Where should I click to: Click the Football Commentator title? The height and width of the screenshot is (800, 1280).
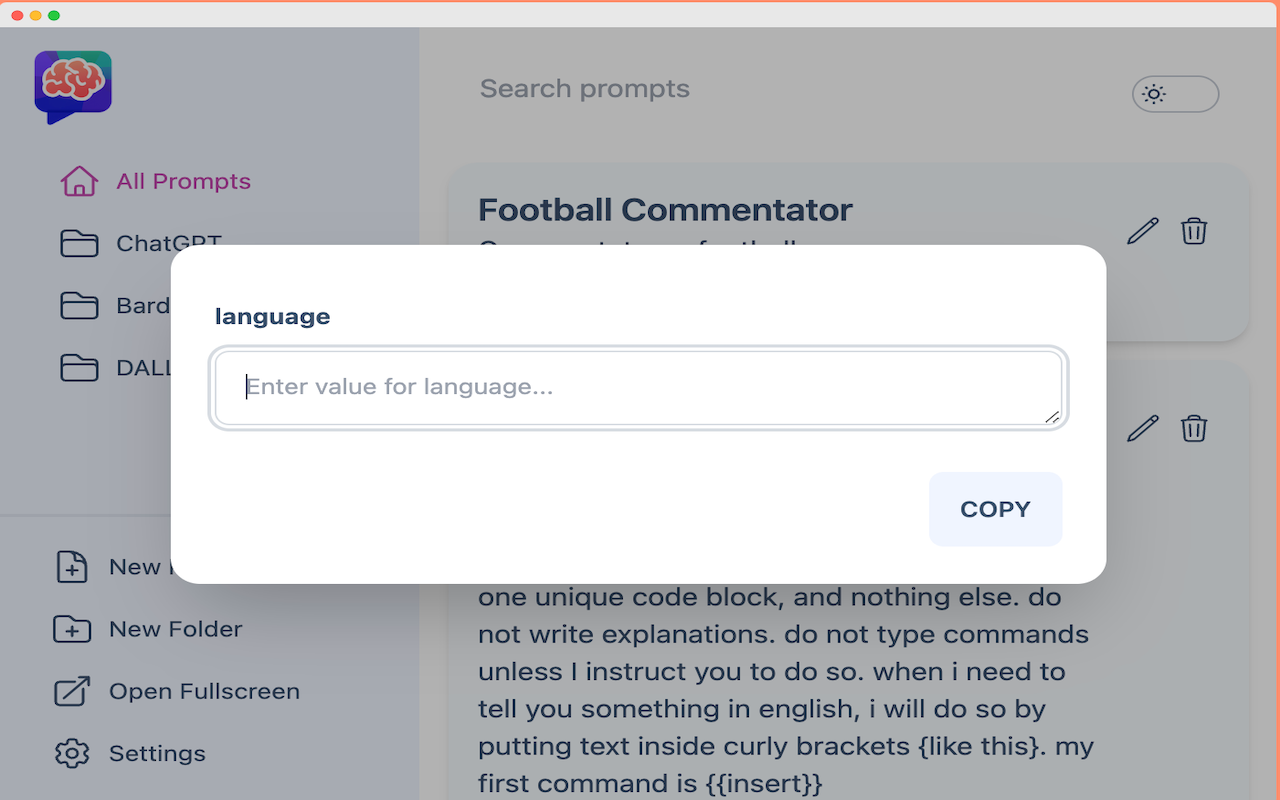click(x=665, y=210)
